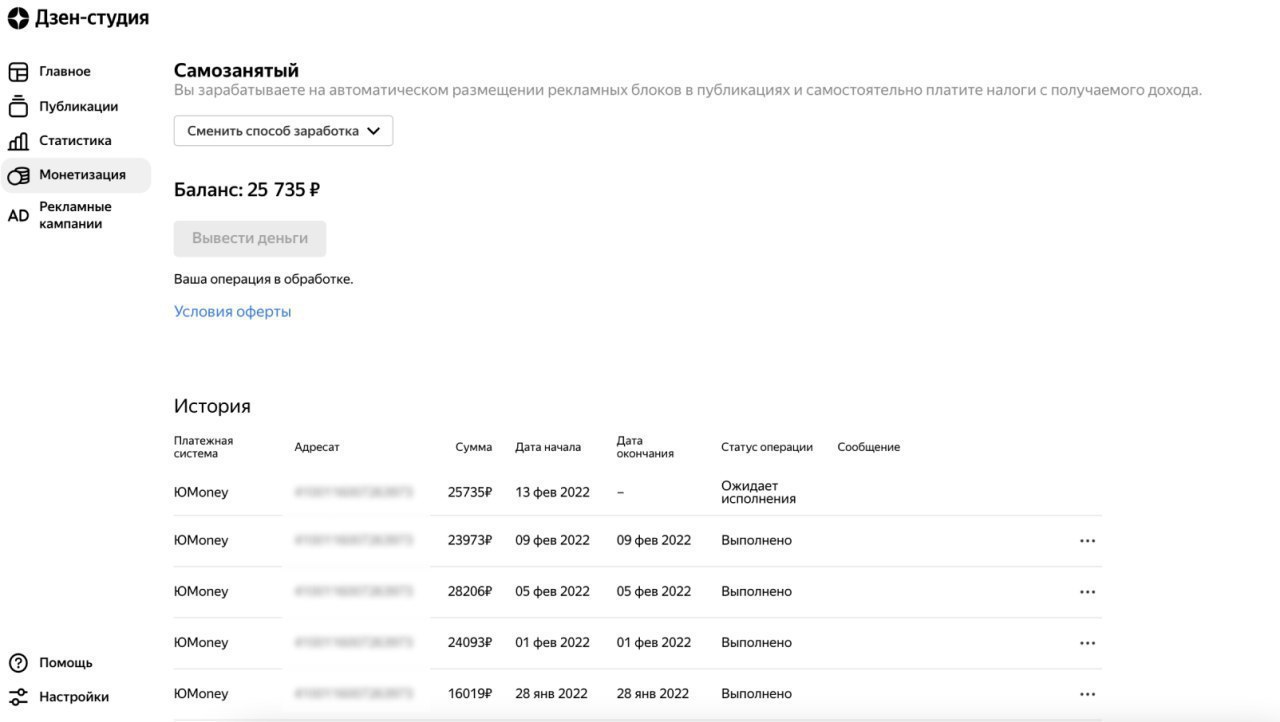Open the AD Рекламные кампании icon
The image size is (1280, 722).
[18, 215]
